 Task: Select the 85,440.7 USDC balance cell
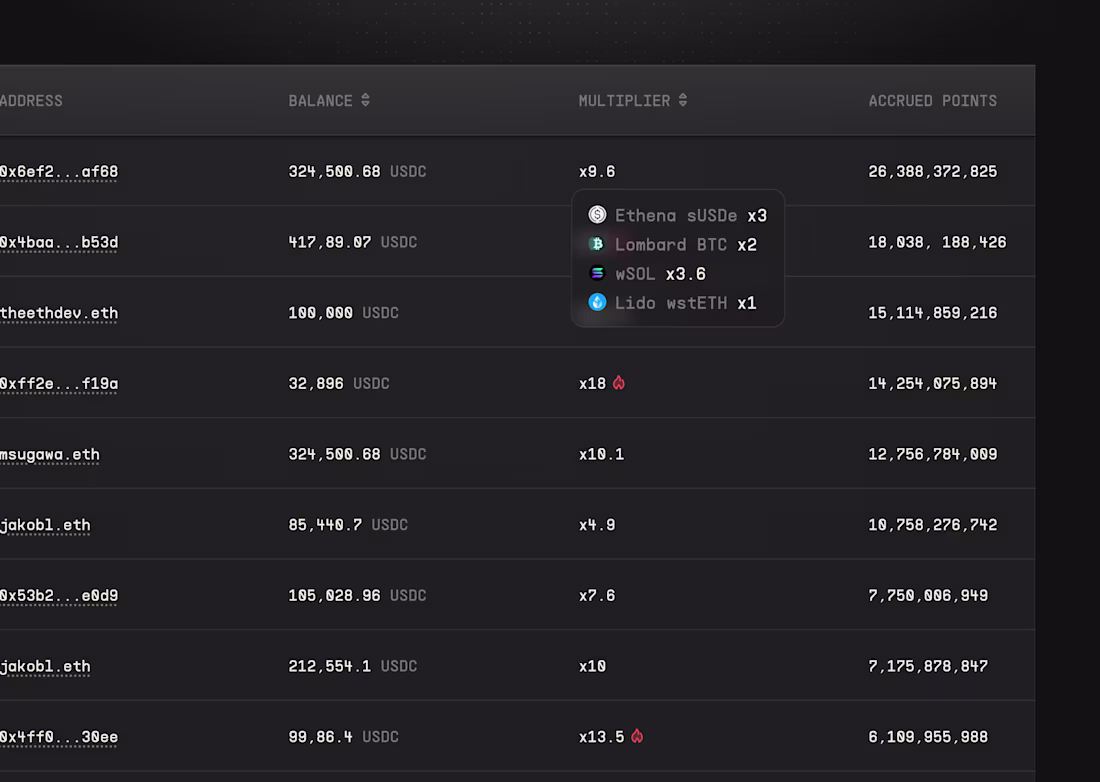click(348, 525)
